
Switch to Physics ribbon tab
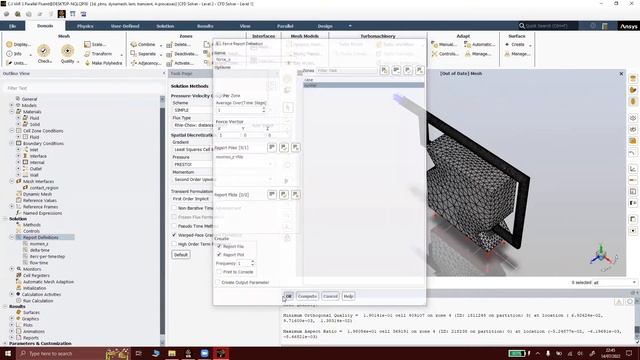[85, 26]
